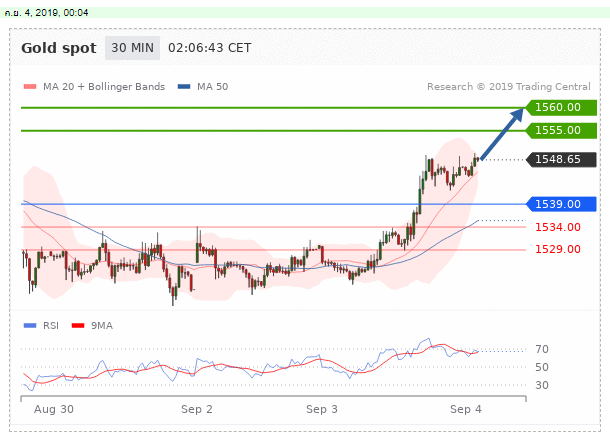Click the MA 50 blue legend swatch
This screenshot has width=610, height=441.
(184, 87)
